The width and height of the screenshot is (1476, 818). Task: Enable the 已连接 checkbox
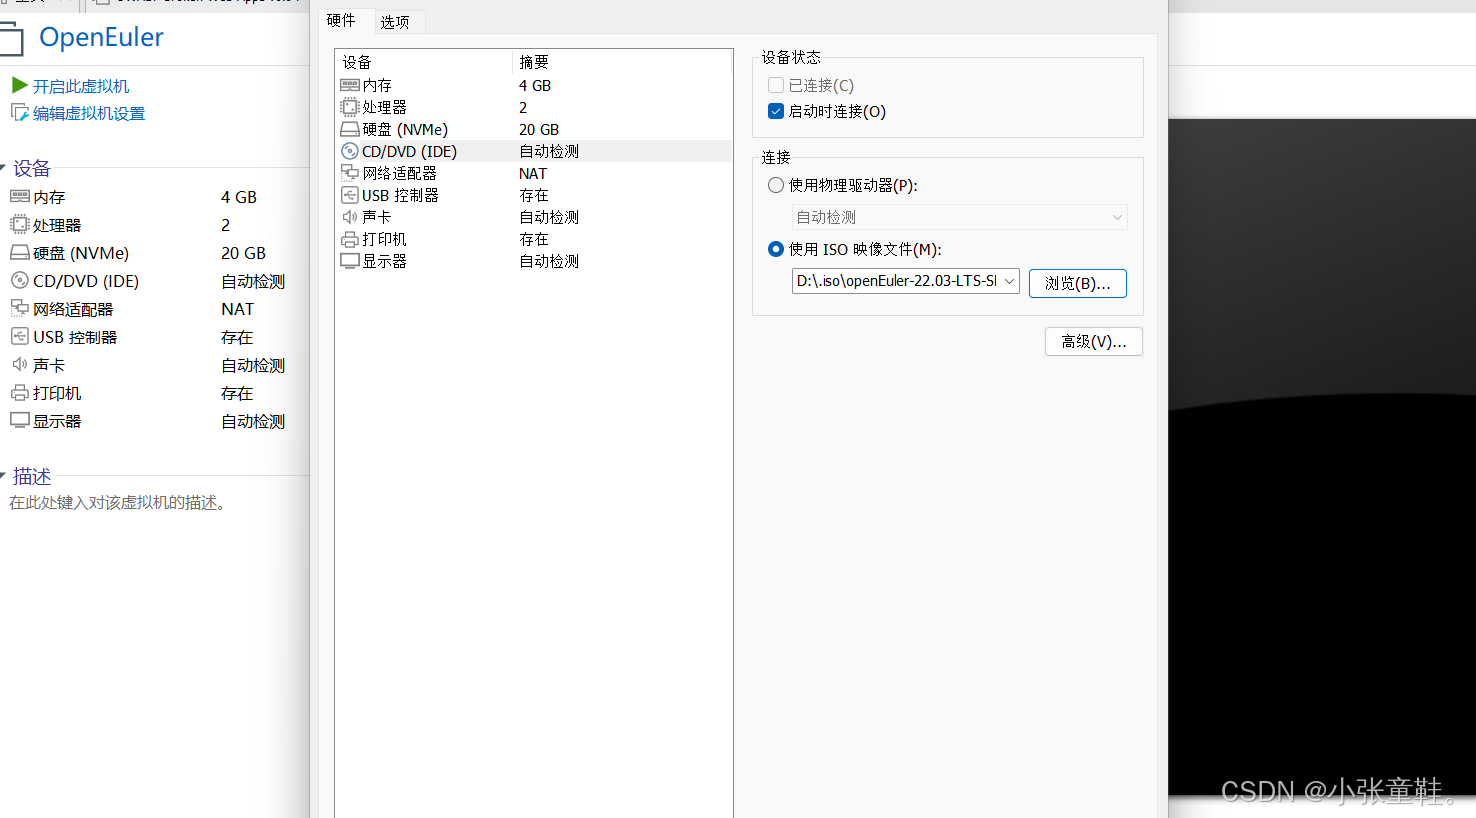(776, 85)
